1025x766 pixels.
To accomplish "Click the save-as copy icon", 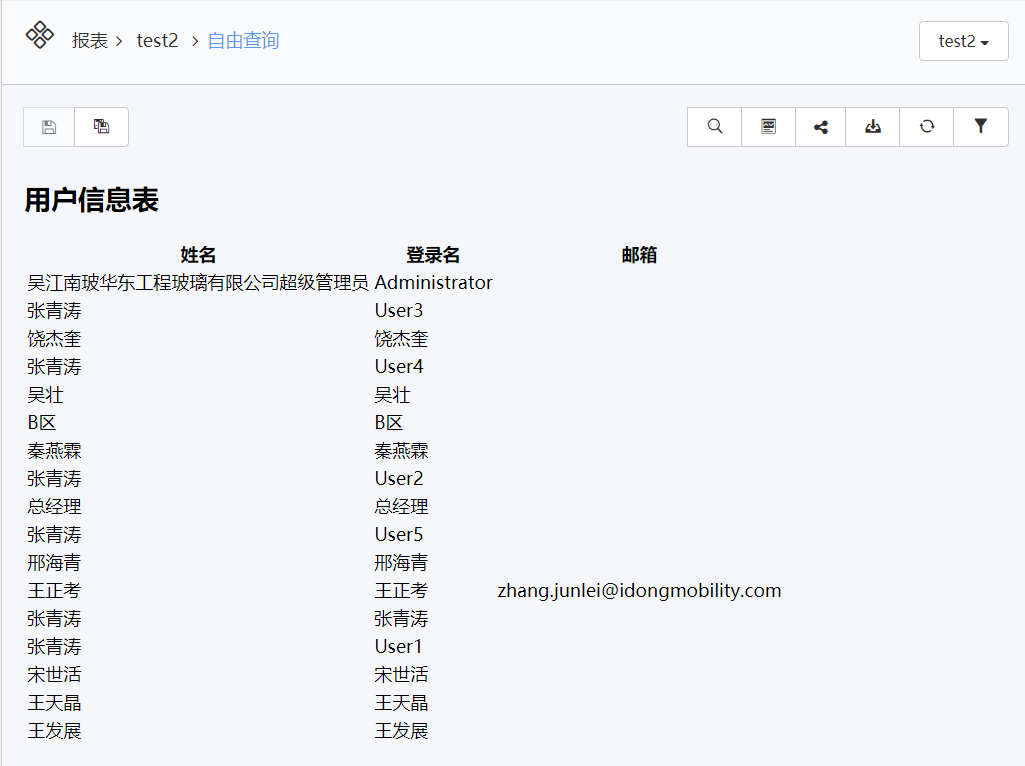I will (x=101, y=127).
